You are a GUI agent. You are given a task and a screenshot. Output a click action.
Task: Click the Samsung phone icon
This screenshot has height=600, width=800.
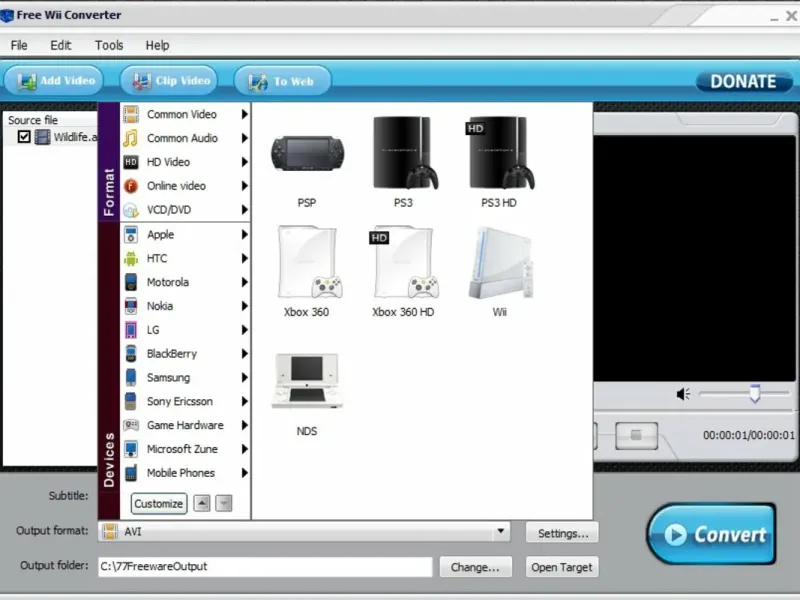pyautogui.click(x=131, y=378)
